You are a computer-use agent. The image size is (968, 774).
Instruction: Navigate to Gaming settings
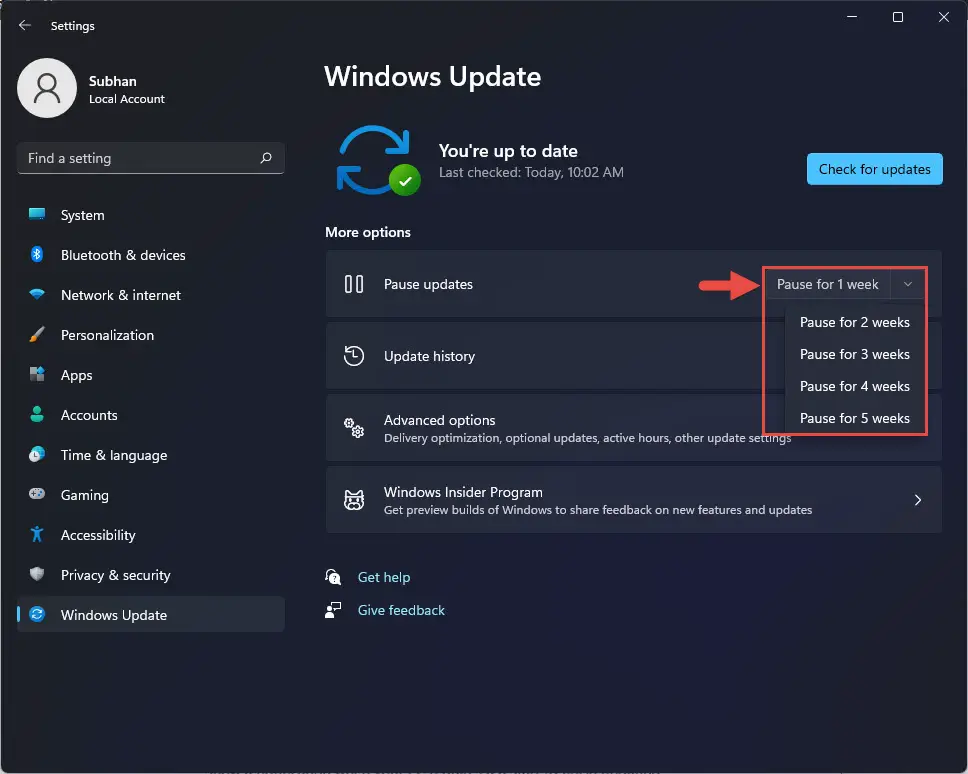pos(151,494)
